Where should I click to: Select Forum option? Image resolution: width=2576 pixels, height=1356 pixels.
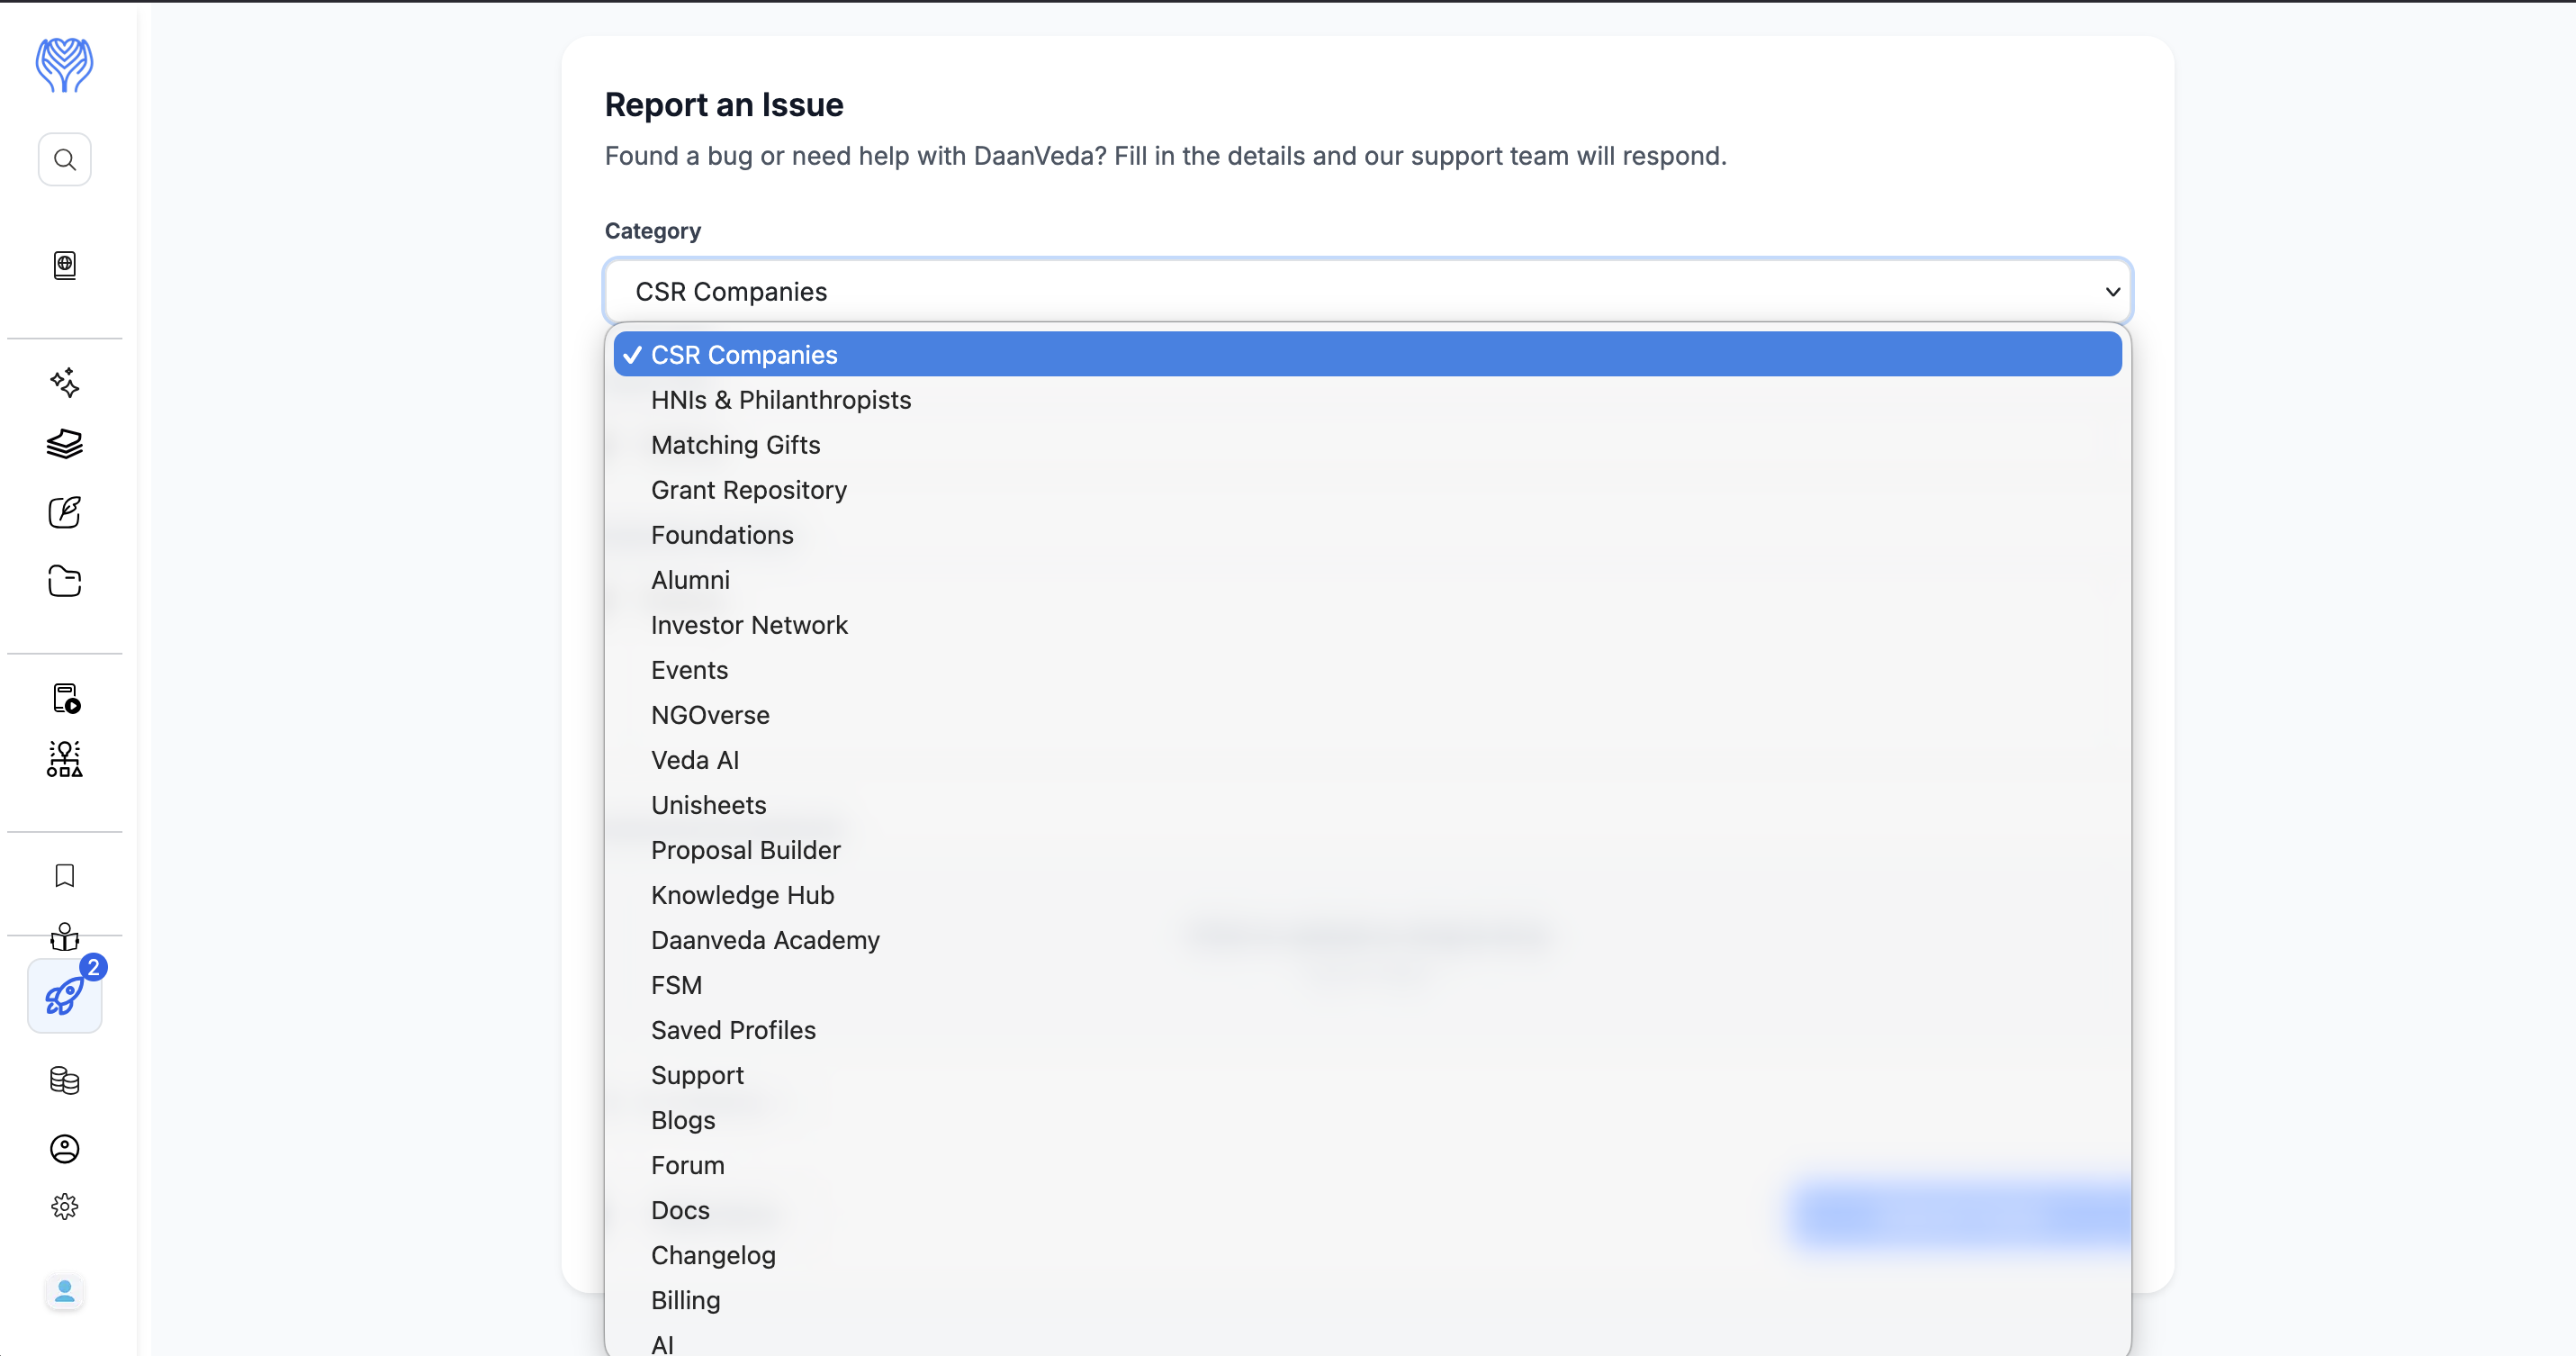click(1367, 1165)
